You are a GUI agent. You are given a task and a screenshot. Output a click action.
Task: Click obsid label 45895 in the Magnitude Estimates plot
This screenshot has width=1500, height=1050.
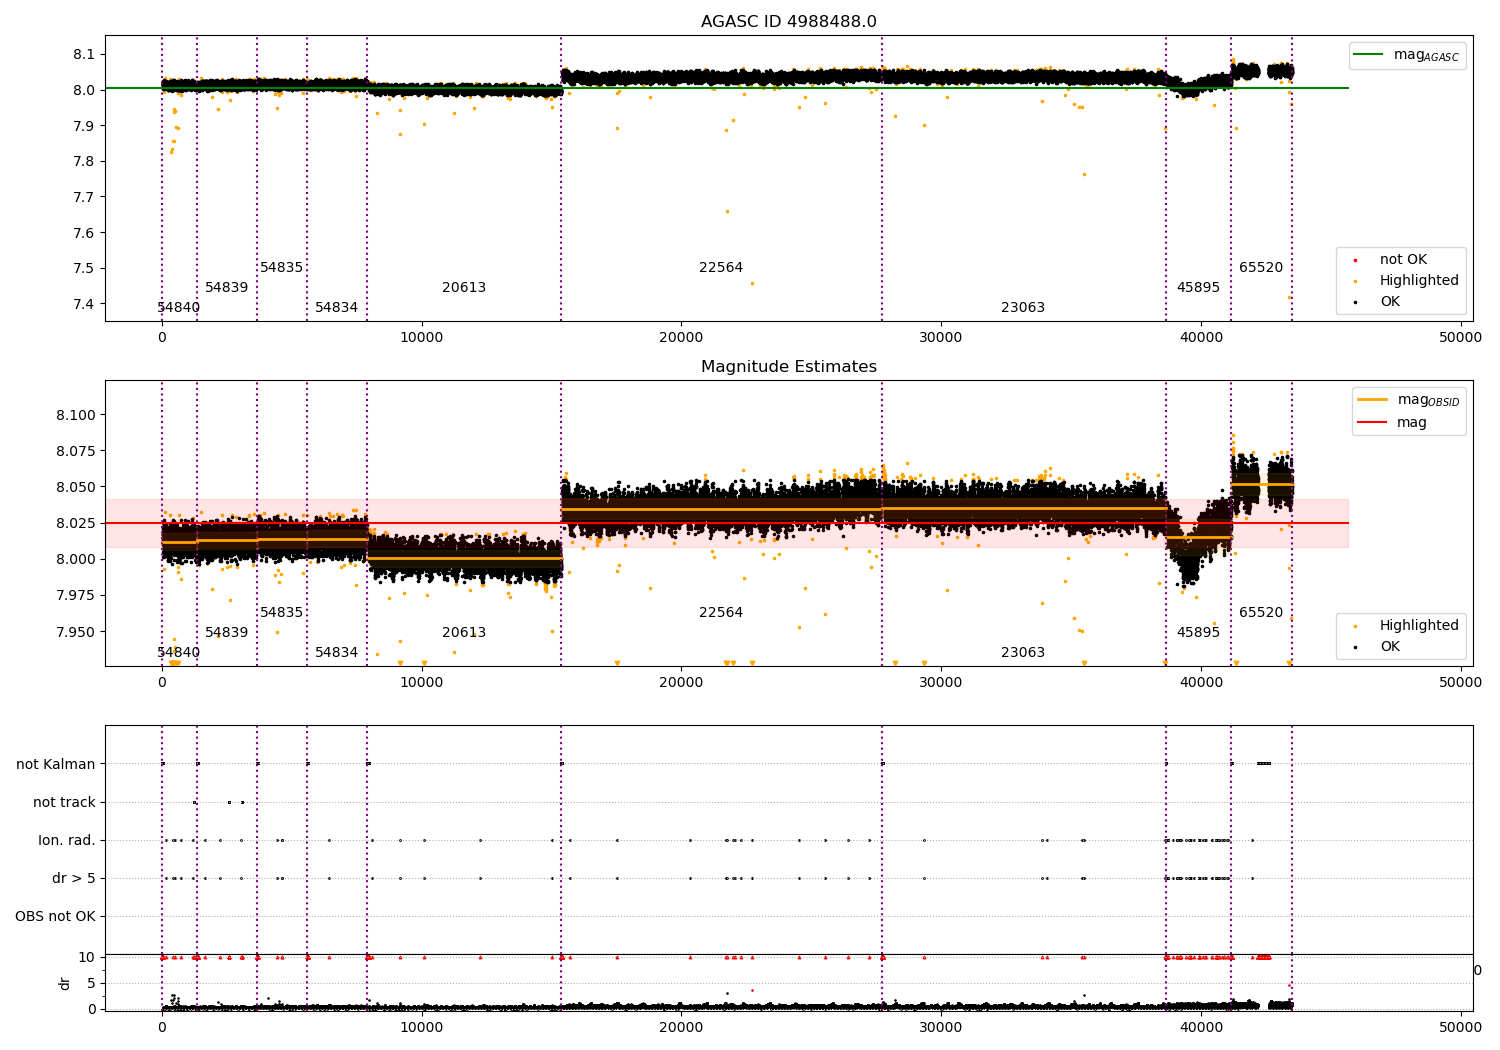(1198, 633)
